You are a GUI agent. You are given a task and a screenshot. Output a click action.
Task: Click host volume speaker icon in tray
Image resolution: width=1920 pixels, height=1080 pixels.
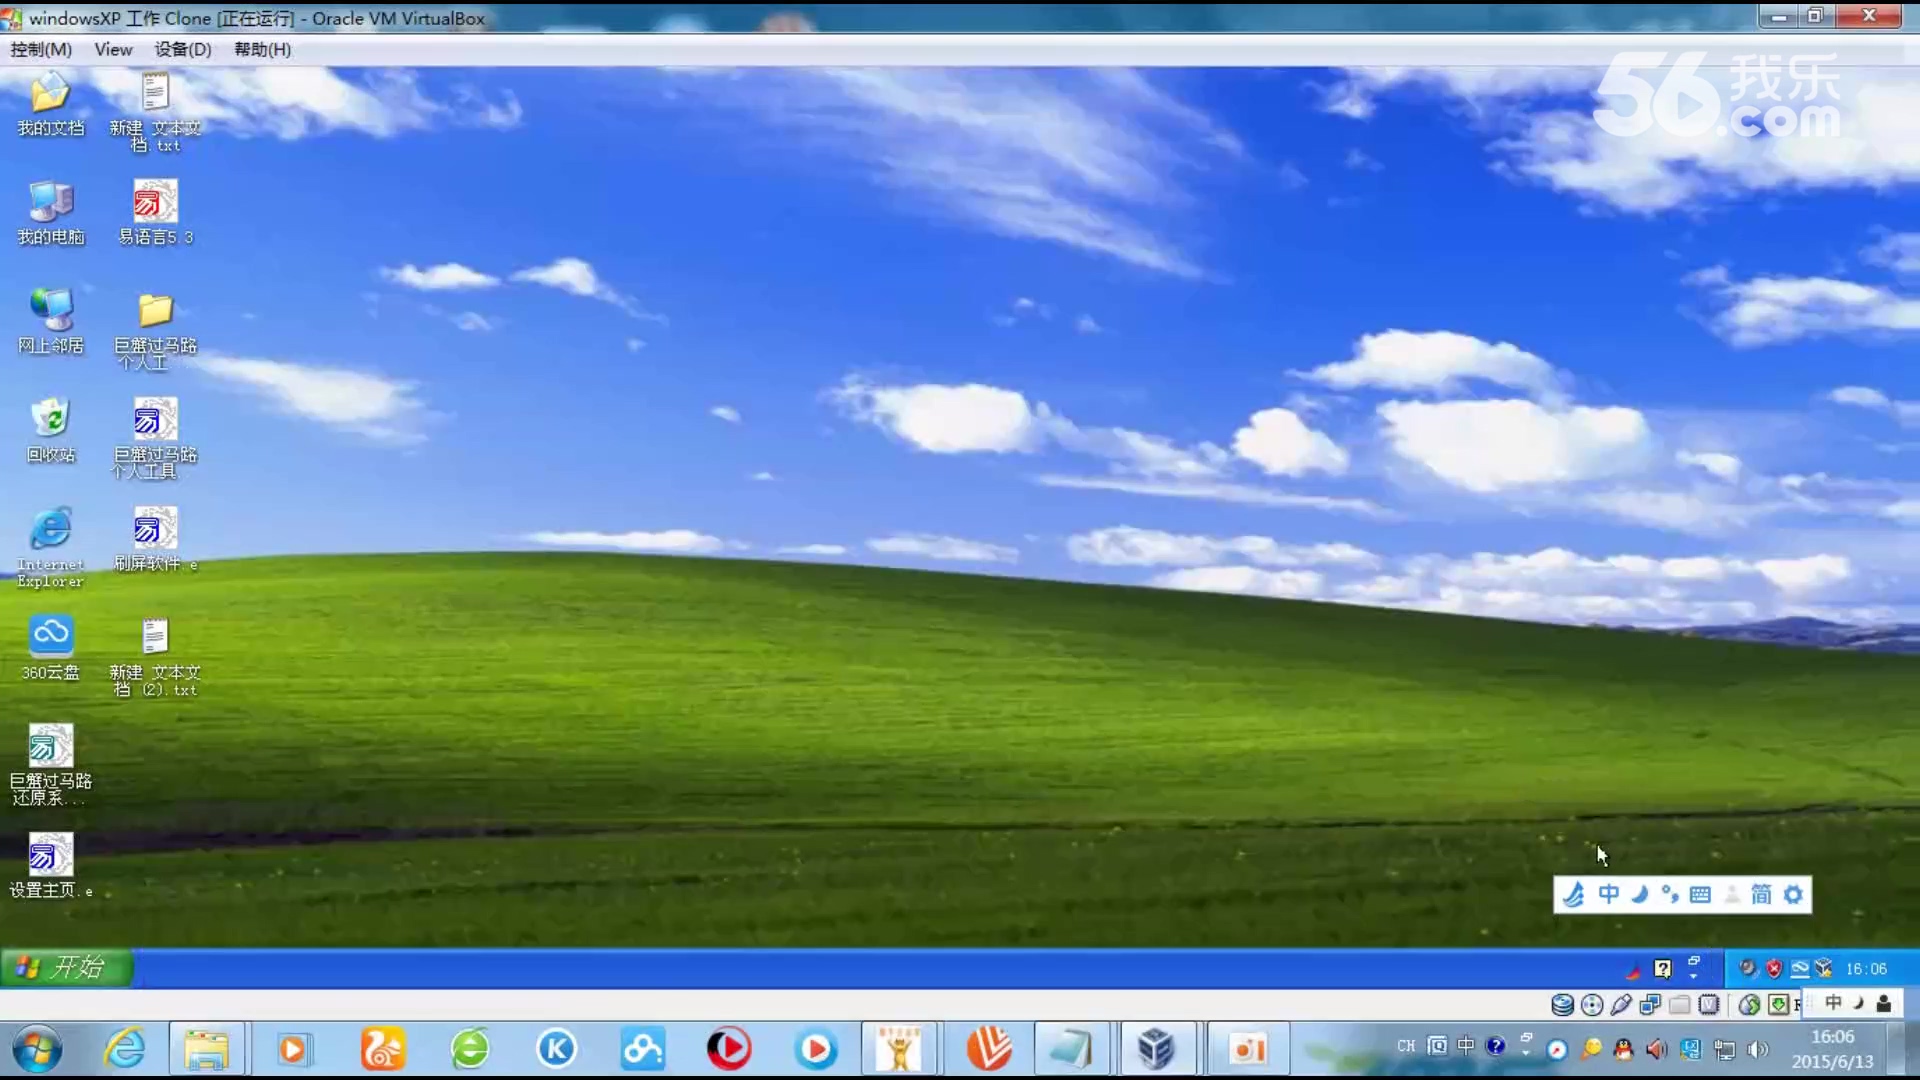[x=1757, y=1049]
